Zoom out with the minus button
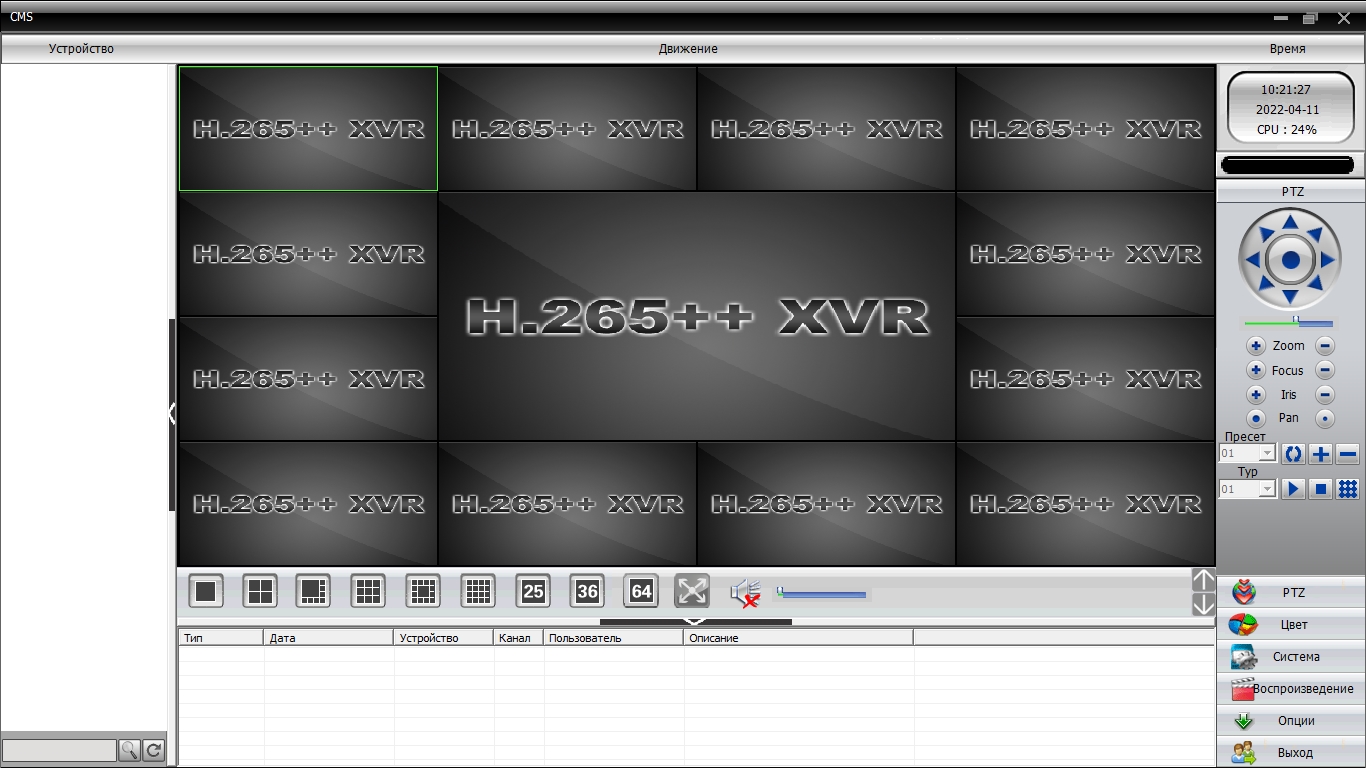Viewport: 1366px width, 768px height. 1325,346
